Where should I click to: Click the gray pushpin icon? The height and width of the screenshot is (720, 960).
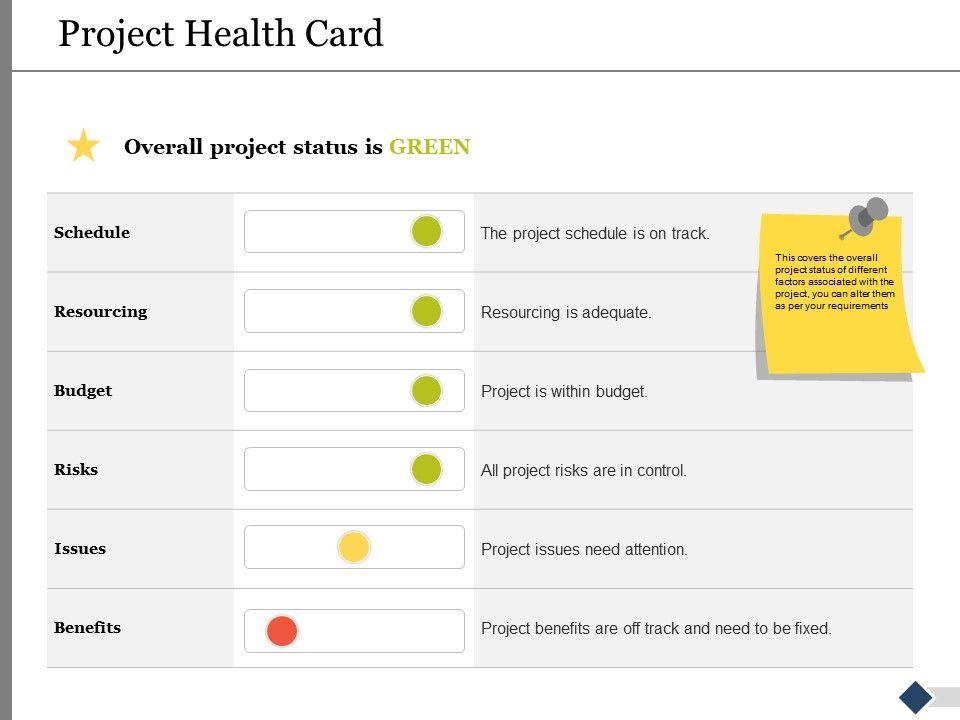[x=866, y=216]
